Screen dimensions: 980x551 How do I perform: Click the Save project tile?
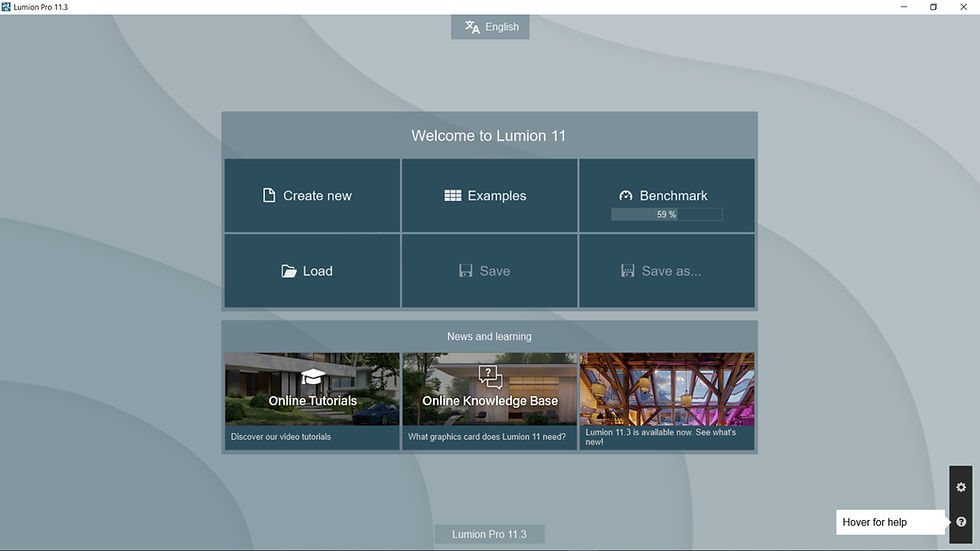click(489, 271)
